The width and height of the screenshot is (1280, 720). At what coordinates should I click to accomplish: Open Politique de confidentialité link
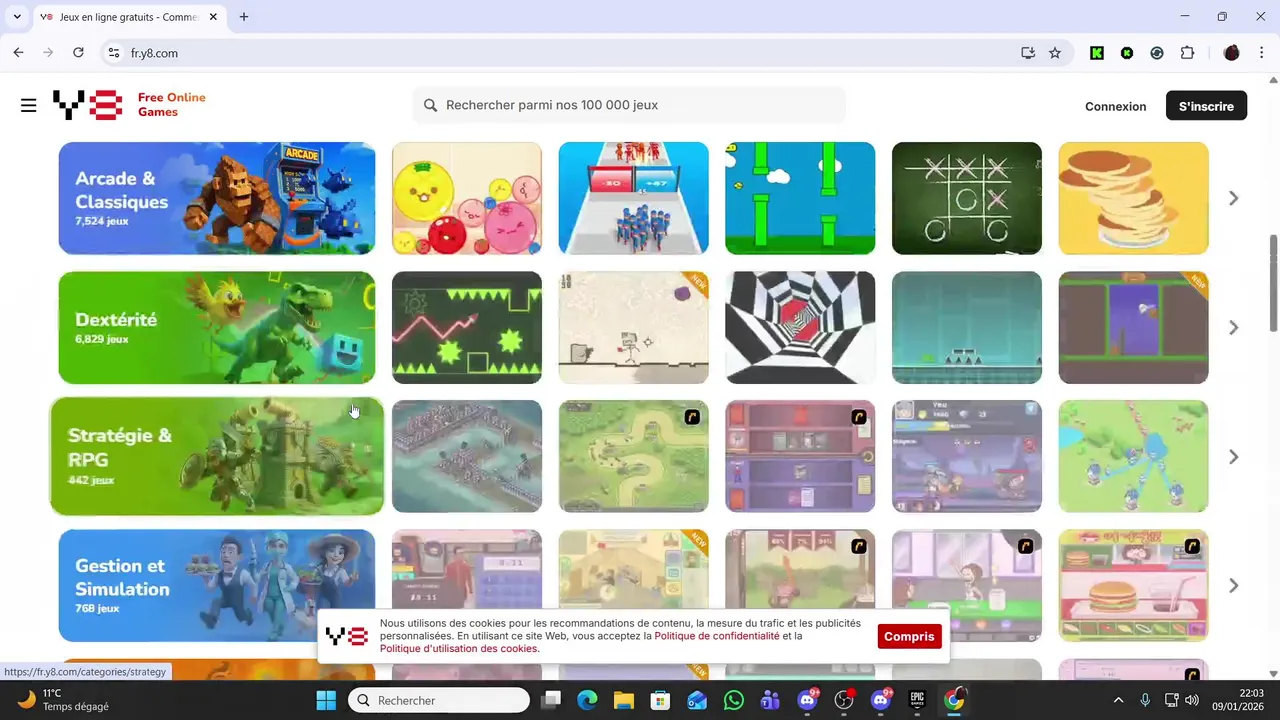717,636
